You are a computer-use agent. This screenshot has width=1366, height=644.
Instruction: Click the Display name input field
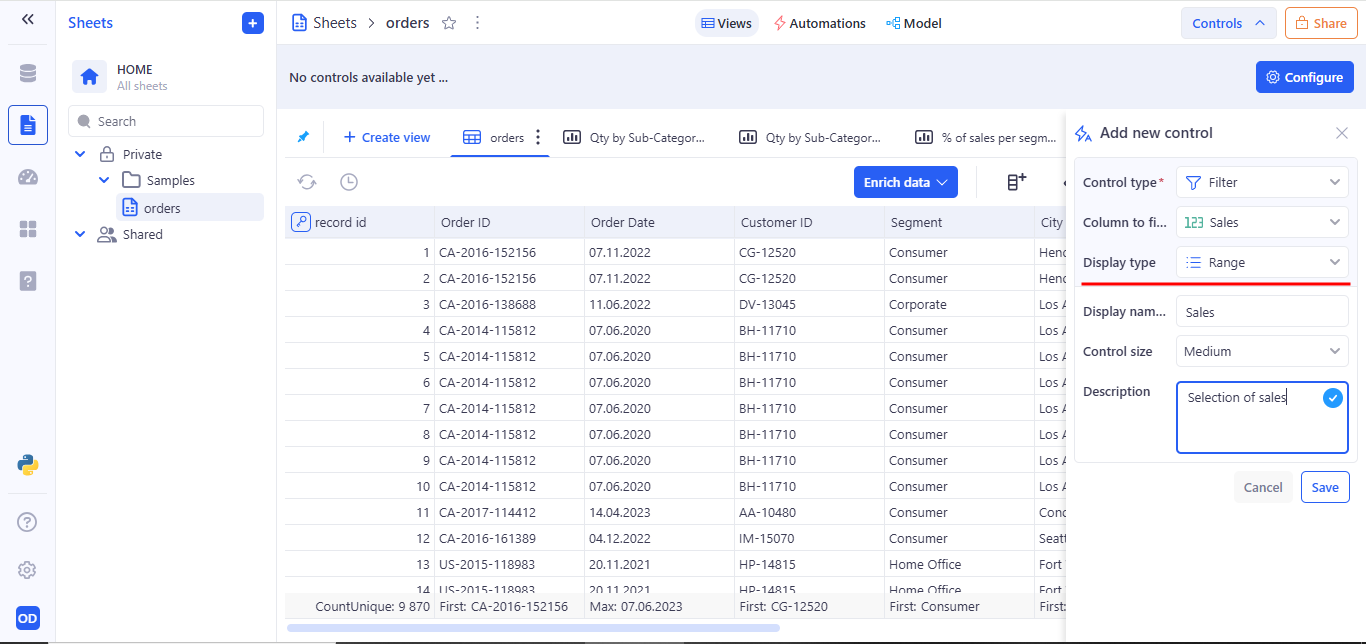[1262, 311]
